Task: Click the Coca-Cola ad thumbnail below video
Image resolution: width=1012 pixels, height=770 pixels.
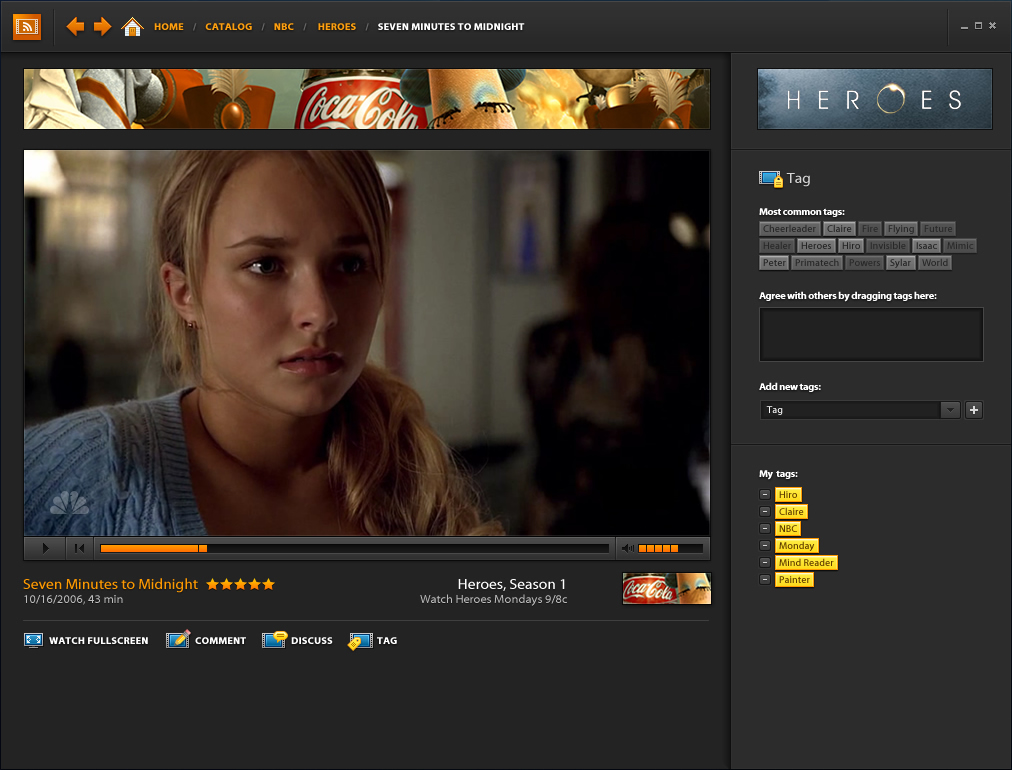Action: click(666, 589)
